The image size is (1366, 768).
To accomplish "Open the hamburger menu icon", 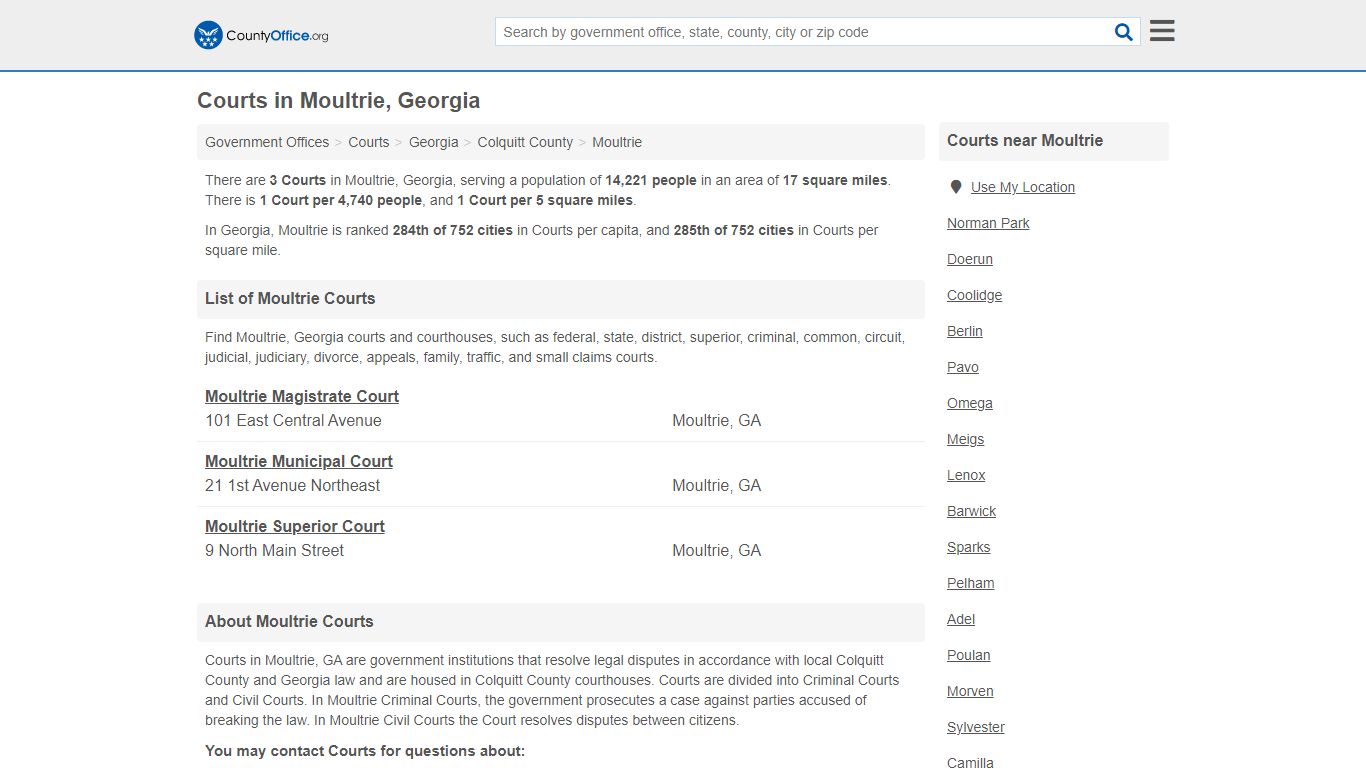I will [x=1162, y=31].
